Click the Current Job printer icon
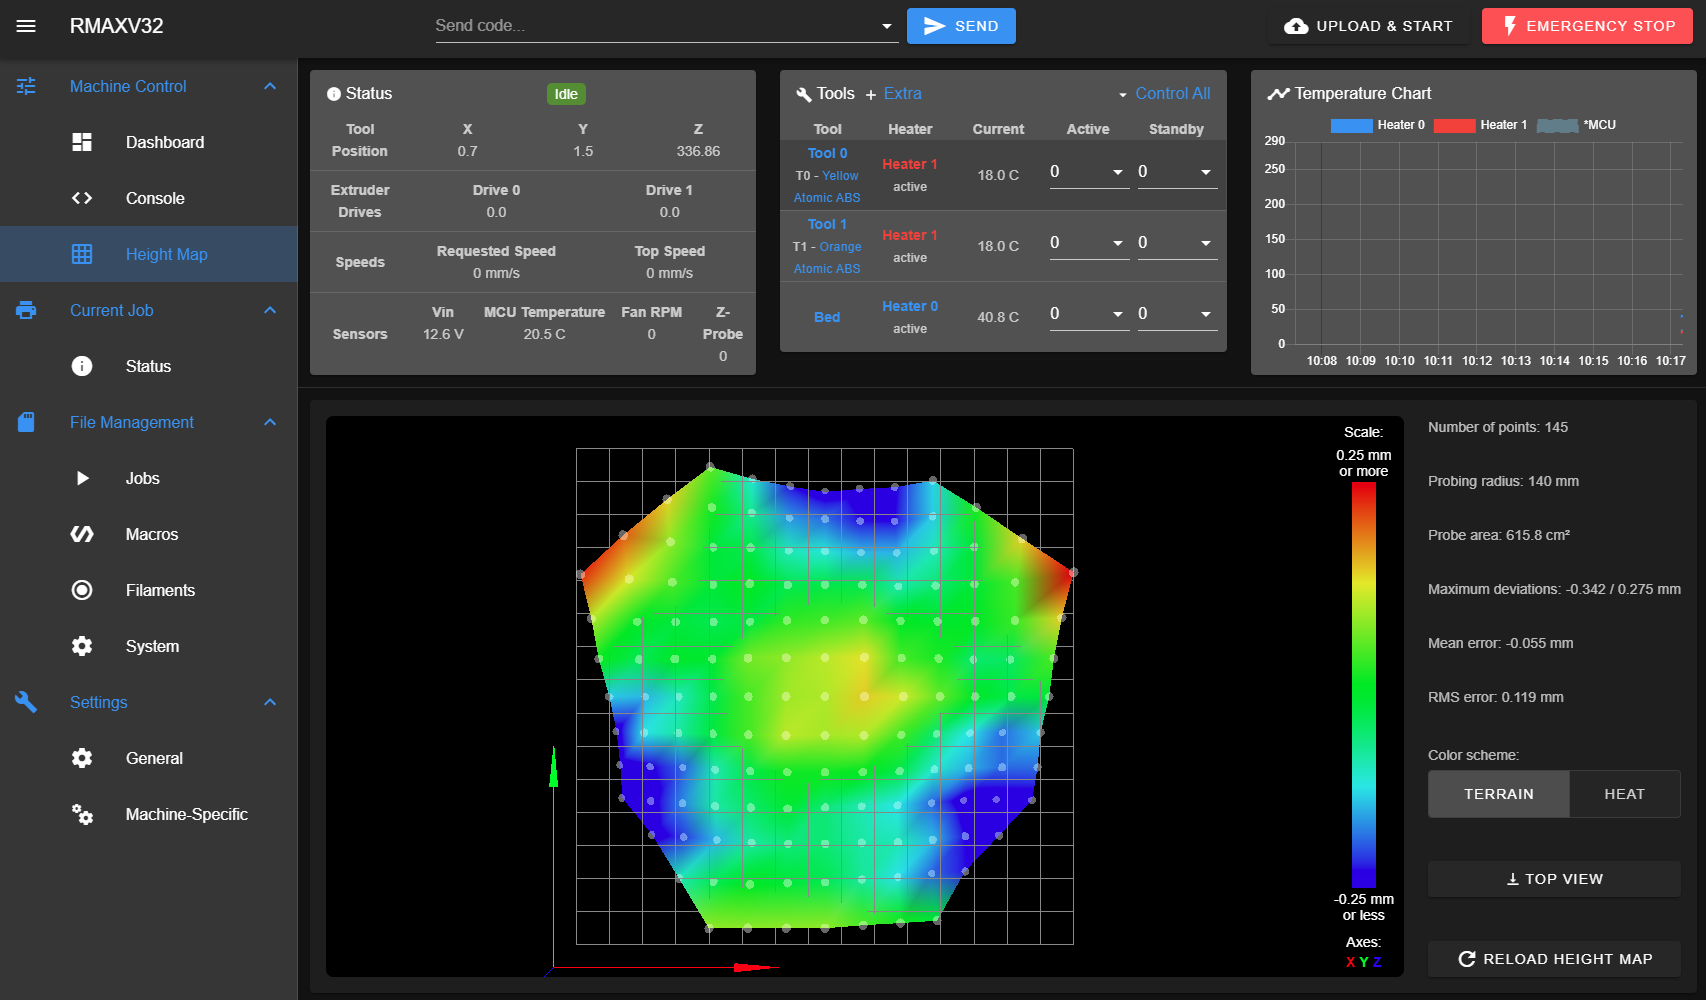Viewport: 1706px width, 1000px height. [x=26, y=310]
